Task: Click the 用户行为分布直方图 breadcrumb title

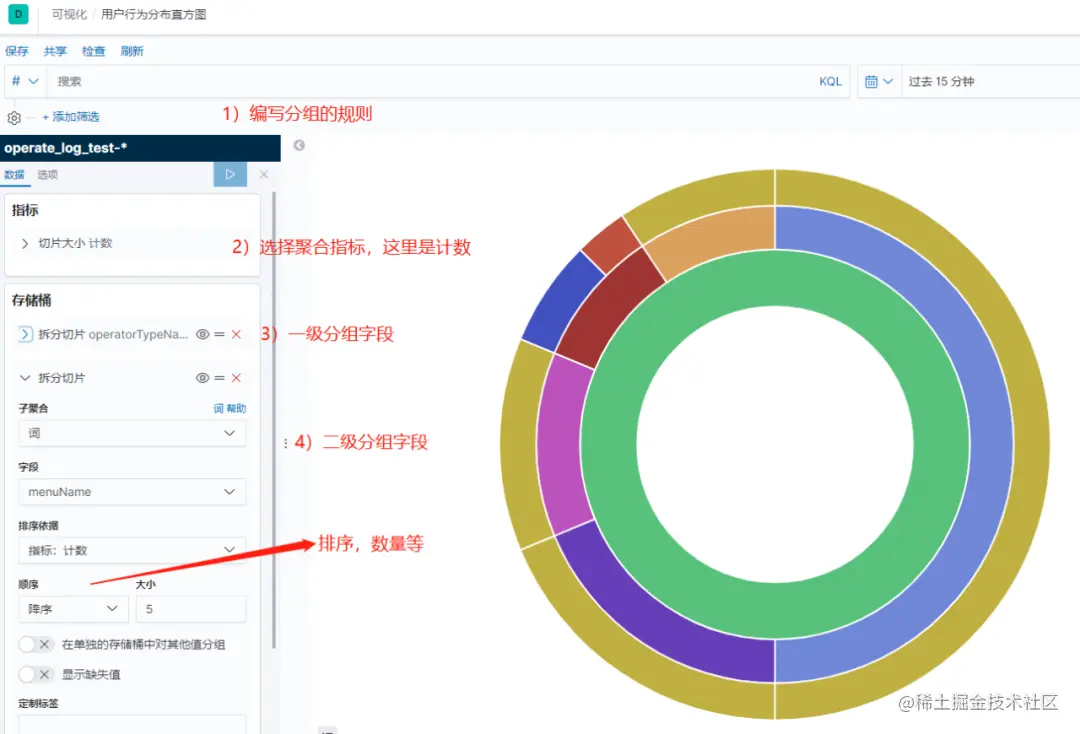Action: click(154, 14)
